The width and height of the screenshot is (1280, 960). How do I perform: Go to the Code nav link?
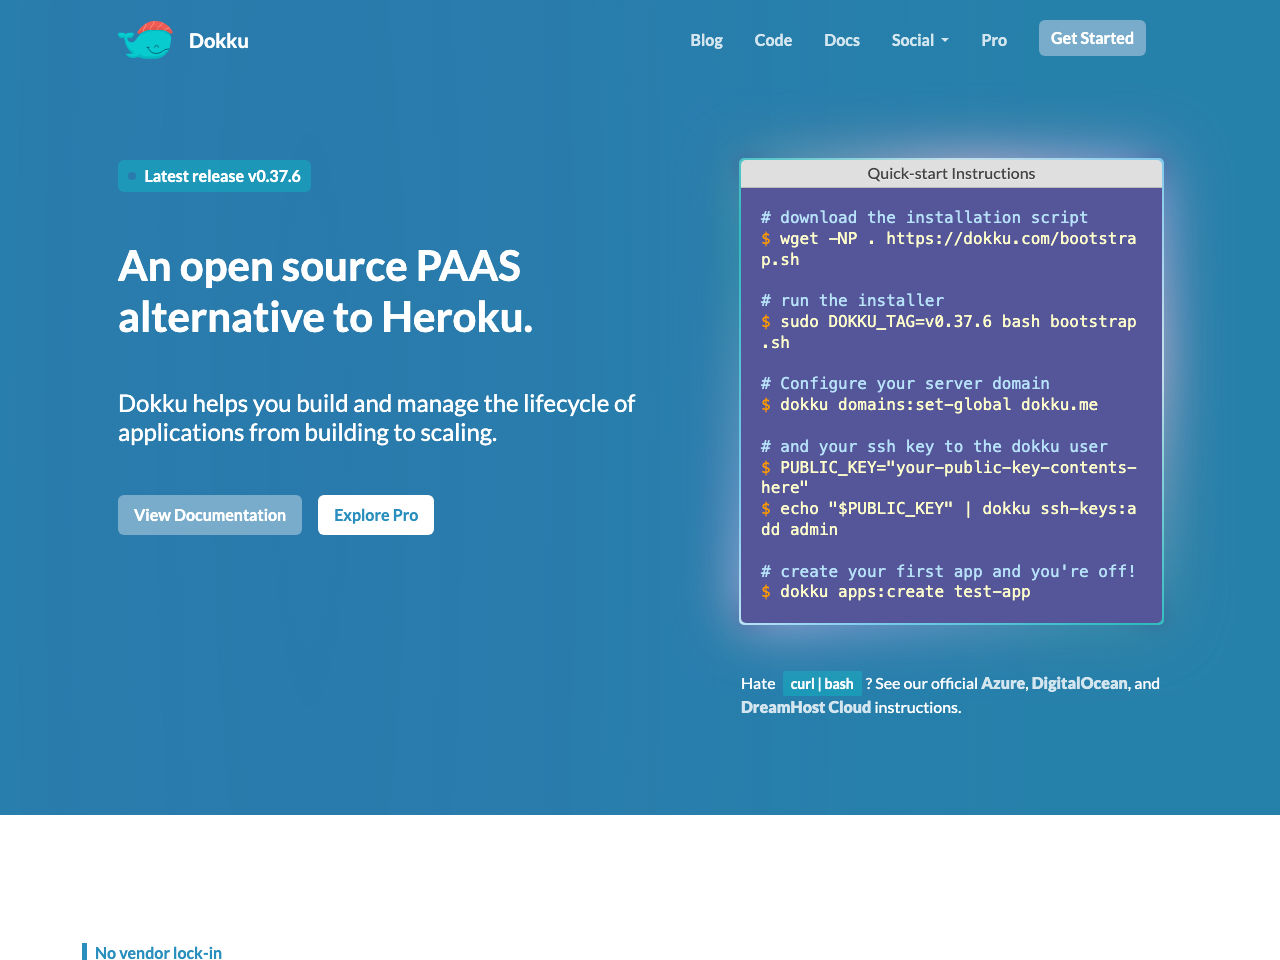(773, 40)
